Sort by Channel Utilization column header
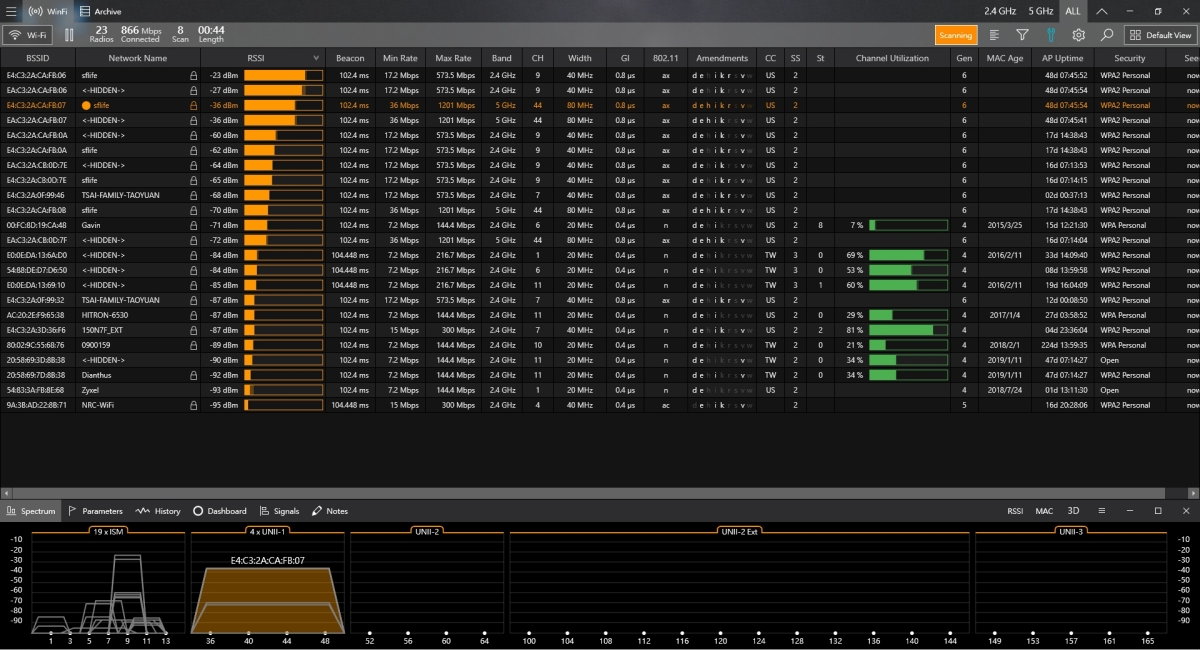The width and height of the screenshot is (1200, 650). (x=892, y=58)
